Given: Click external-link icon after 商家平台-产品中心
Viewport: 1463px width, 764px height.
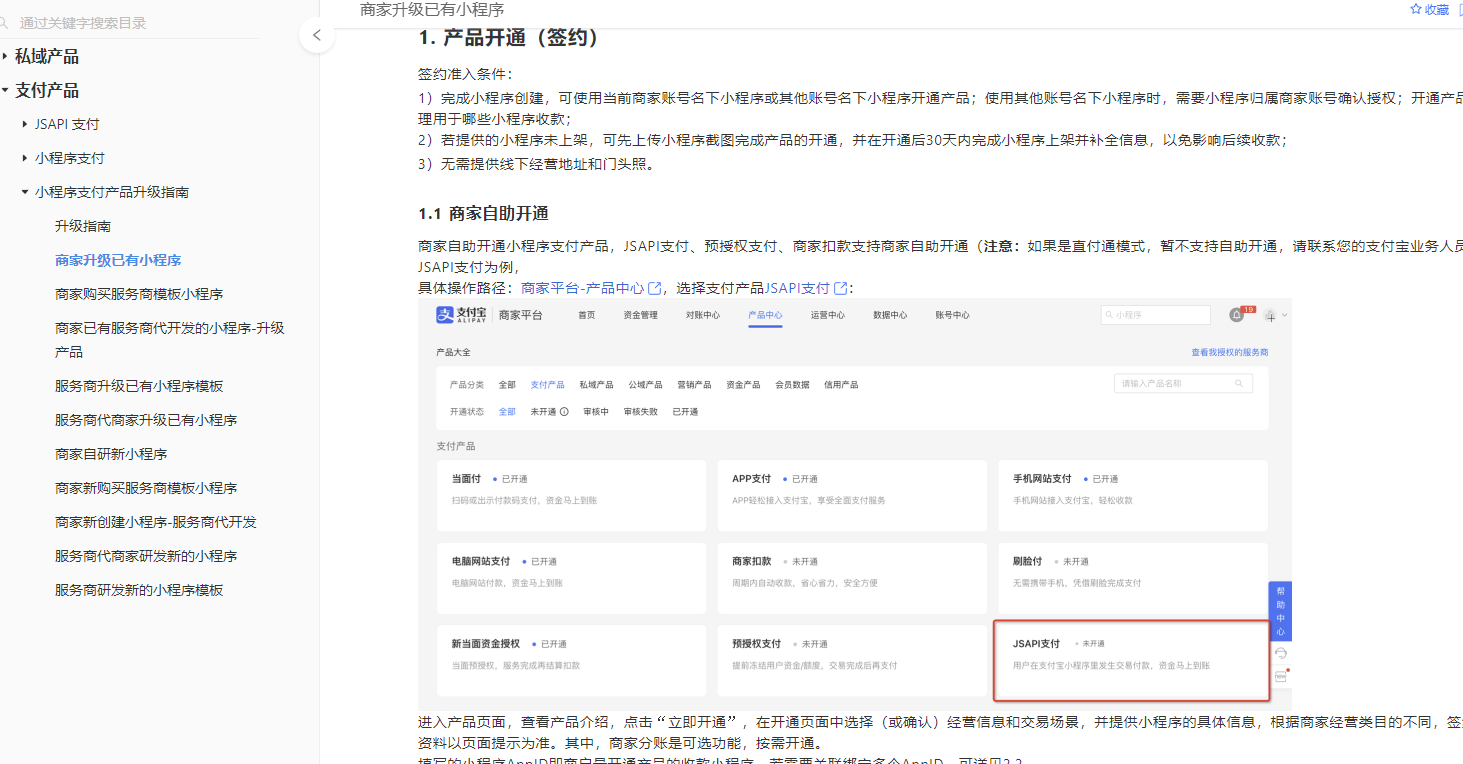Looking at the screenshot, I should (655, 288).
